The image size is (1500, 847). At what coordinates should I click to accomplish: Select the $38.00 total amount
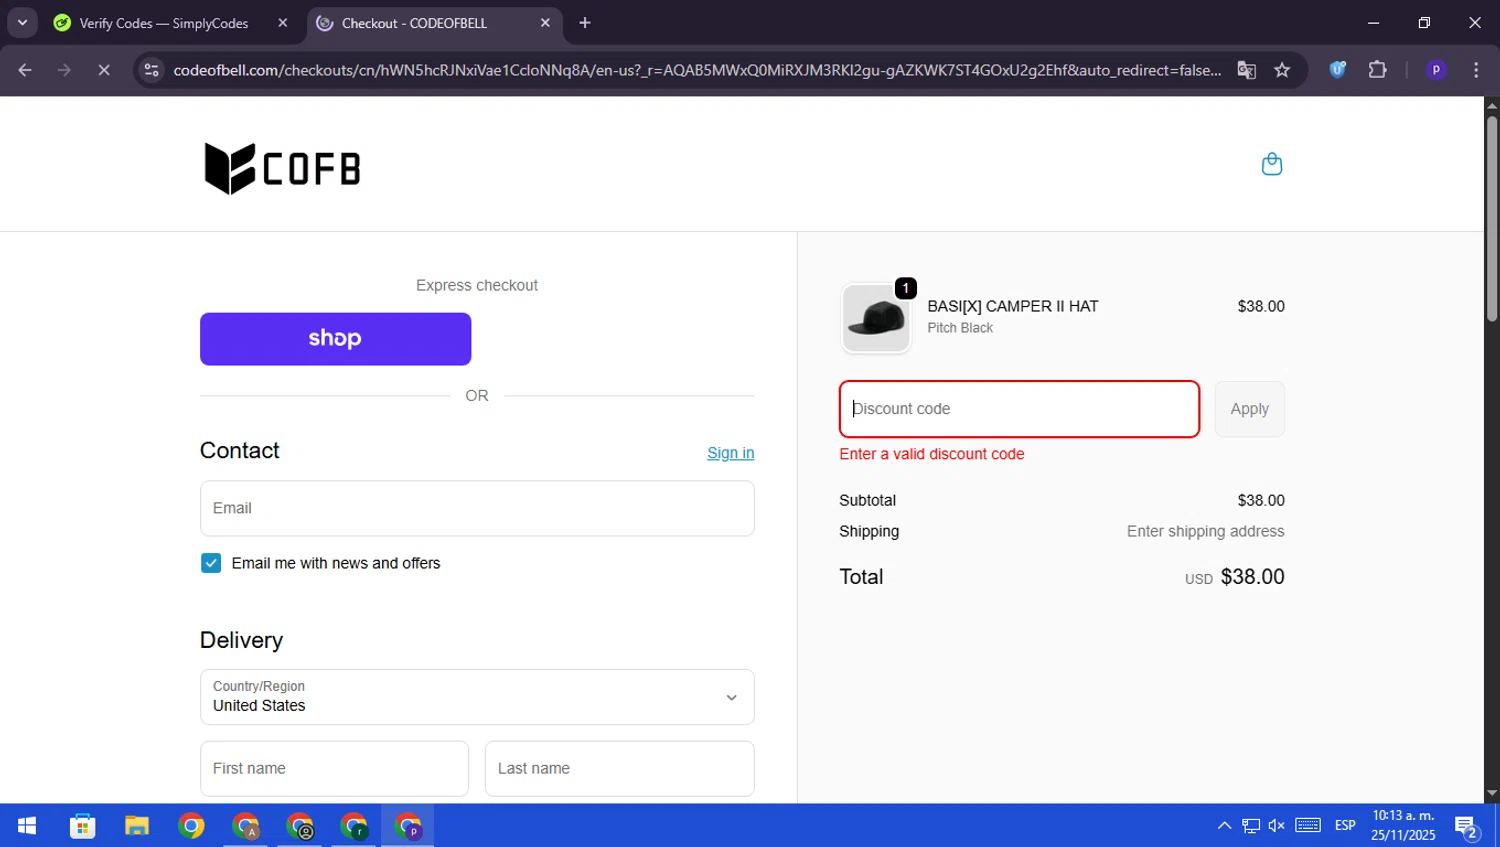(x=1252, y=577)
